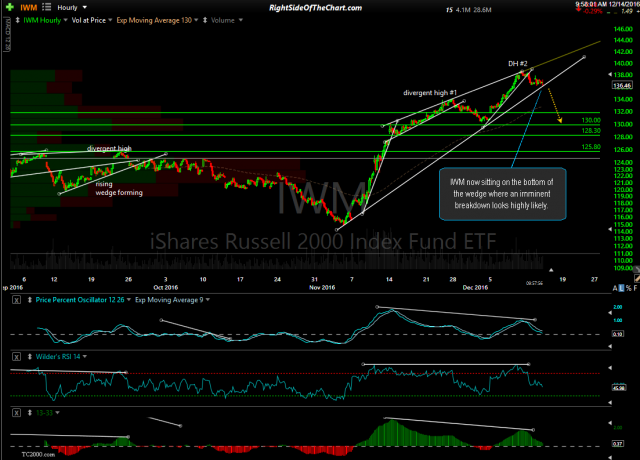The width and height of the screenshot is (640, 460).
Task: Click the move handle of Price Percent Oscillator
Action: pyautogui.click(x=29, y=300)
